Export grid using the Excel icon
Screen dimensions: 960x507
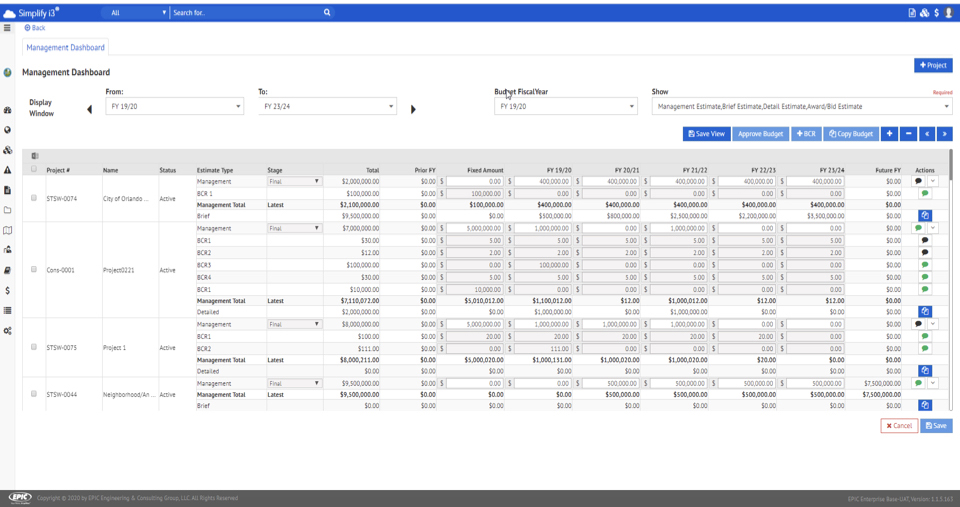[x=35, y=156]
